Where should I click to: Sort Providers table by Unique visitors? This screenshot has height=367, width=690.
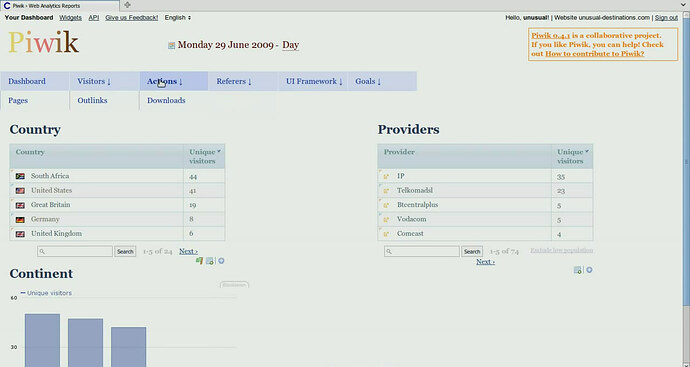[572, 156]
